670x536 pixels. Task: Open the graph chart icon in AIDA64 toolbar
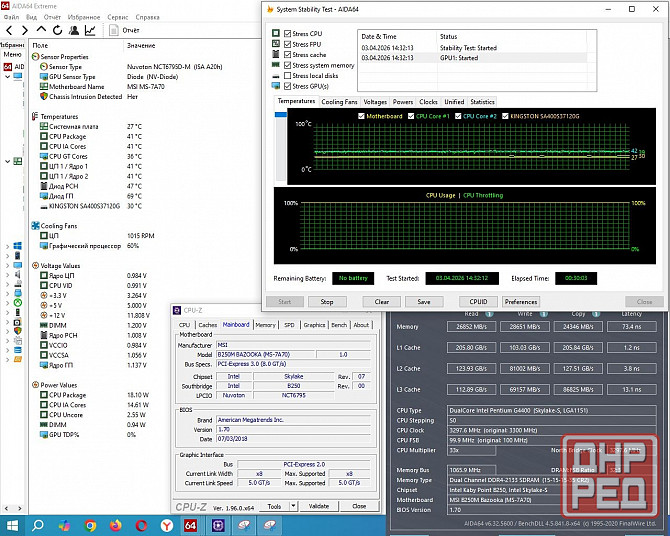click(x=90, y=30)
